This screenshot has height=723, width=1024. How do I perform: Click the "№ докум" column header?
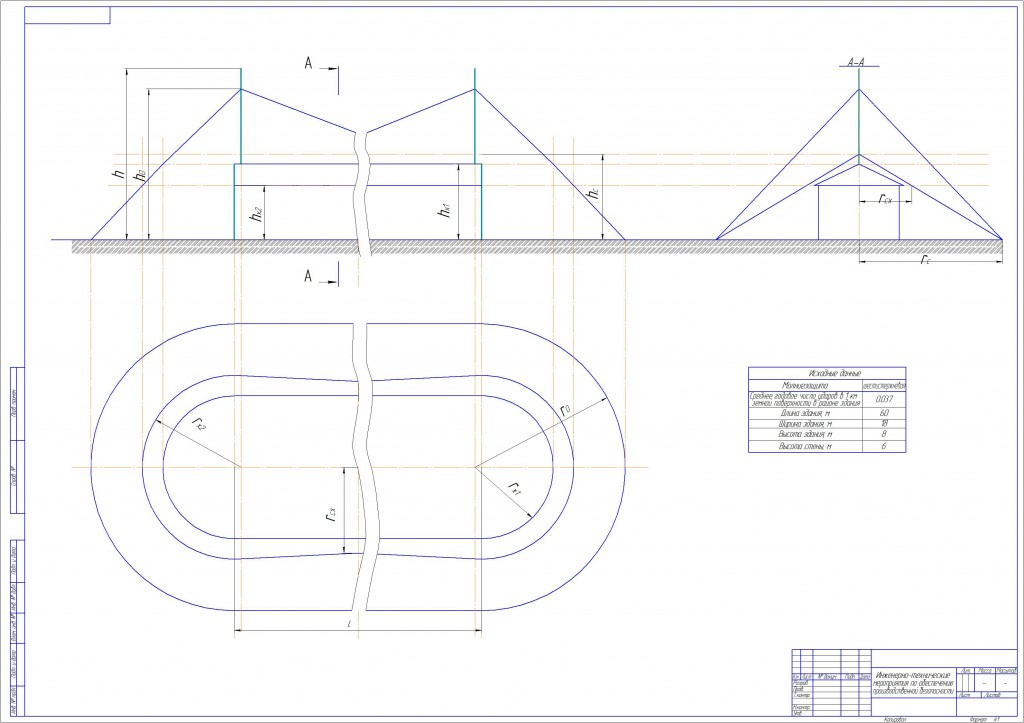pyautogui.click(x=827, y=677)
